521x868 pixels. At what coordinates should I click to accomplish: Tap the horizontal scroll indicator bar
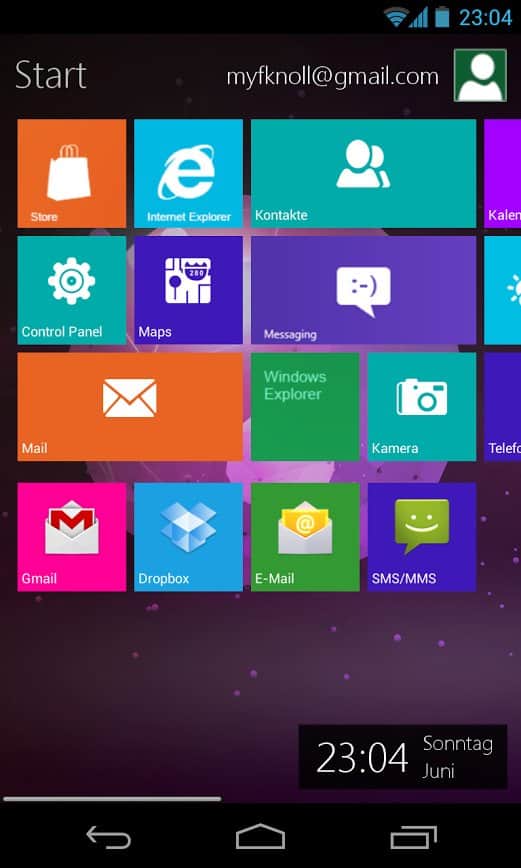point(112,799)
